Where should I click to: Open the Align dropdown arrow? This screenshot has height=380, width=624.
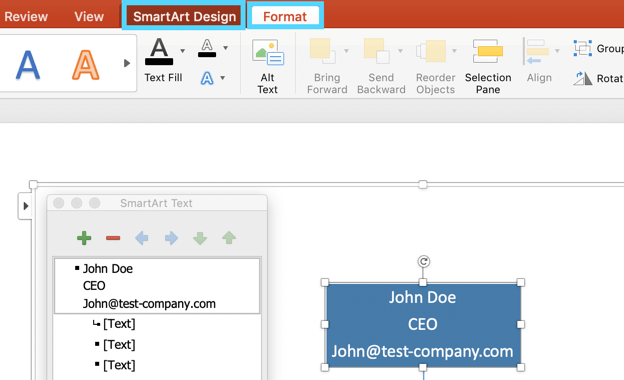(x=557, y=51)
